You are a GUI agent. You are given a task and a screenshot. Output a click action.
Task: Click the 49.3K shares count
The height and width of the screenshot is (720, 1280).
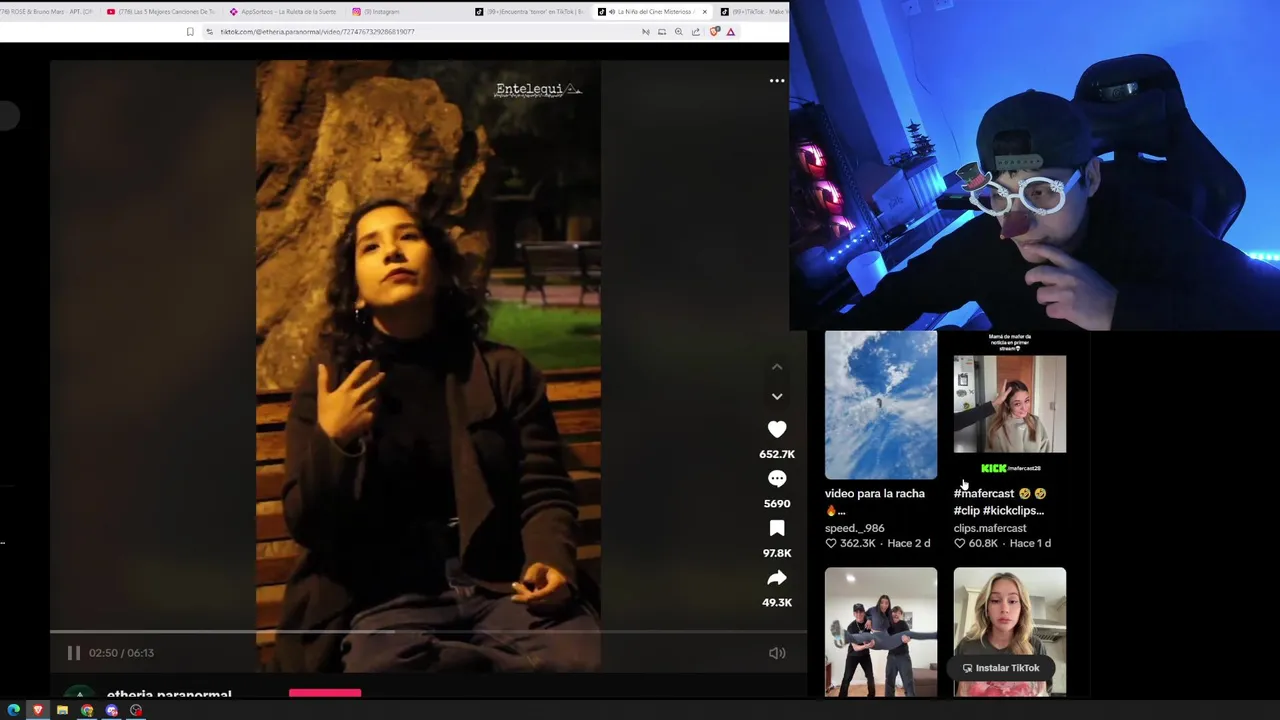pos(777,603)
